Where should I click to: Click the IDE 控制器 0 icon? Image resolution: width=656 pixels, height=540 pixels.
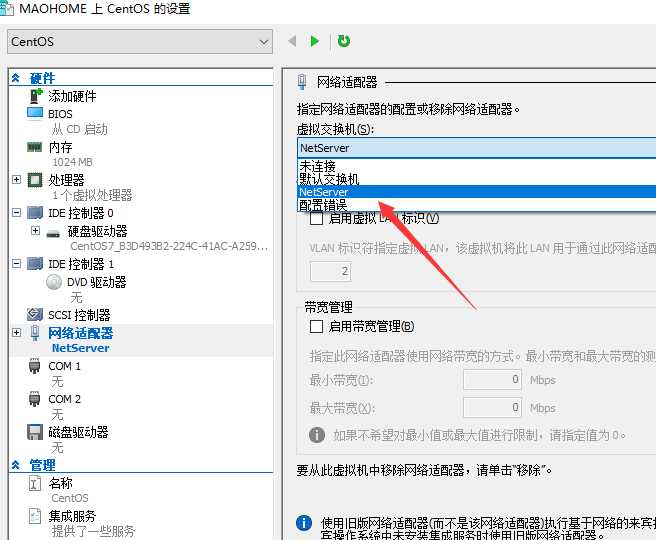35,212
